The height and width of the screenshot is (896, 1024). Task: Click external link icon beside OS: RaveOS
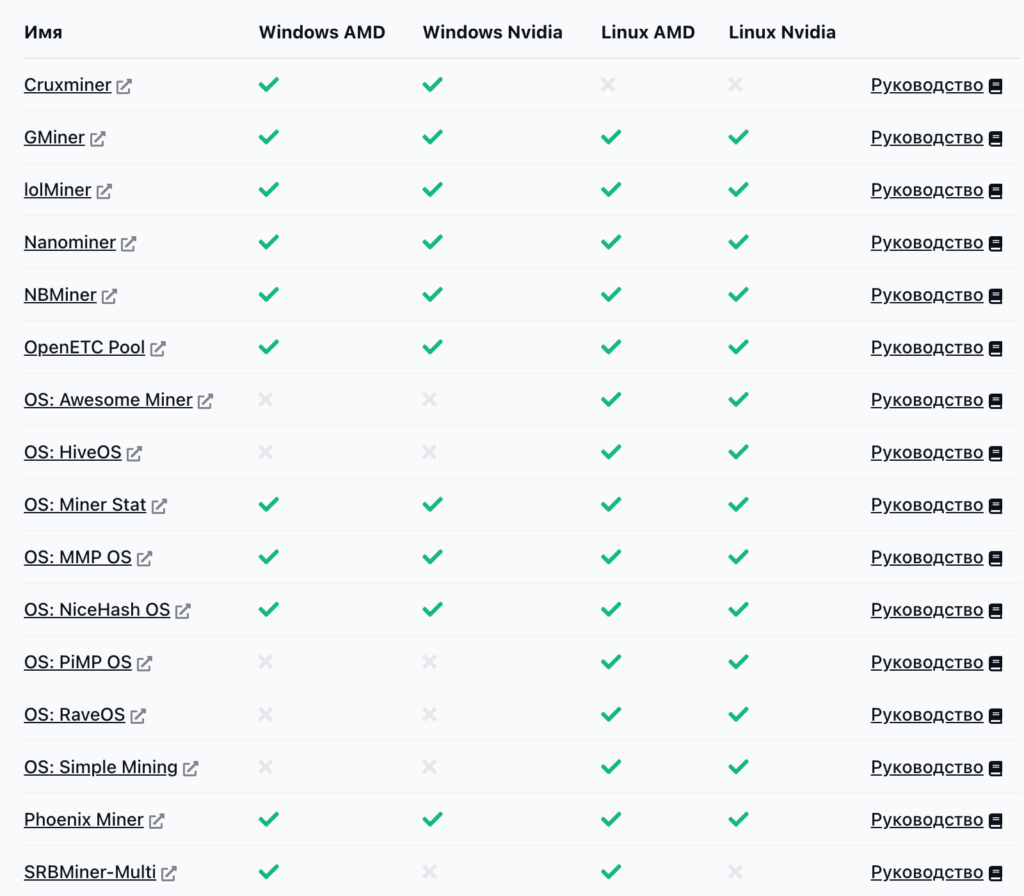[x=138, y=716]
